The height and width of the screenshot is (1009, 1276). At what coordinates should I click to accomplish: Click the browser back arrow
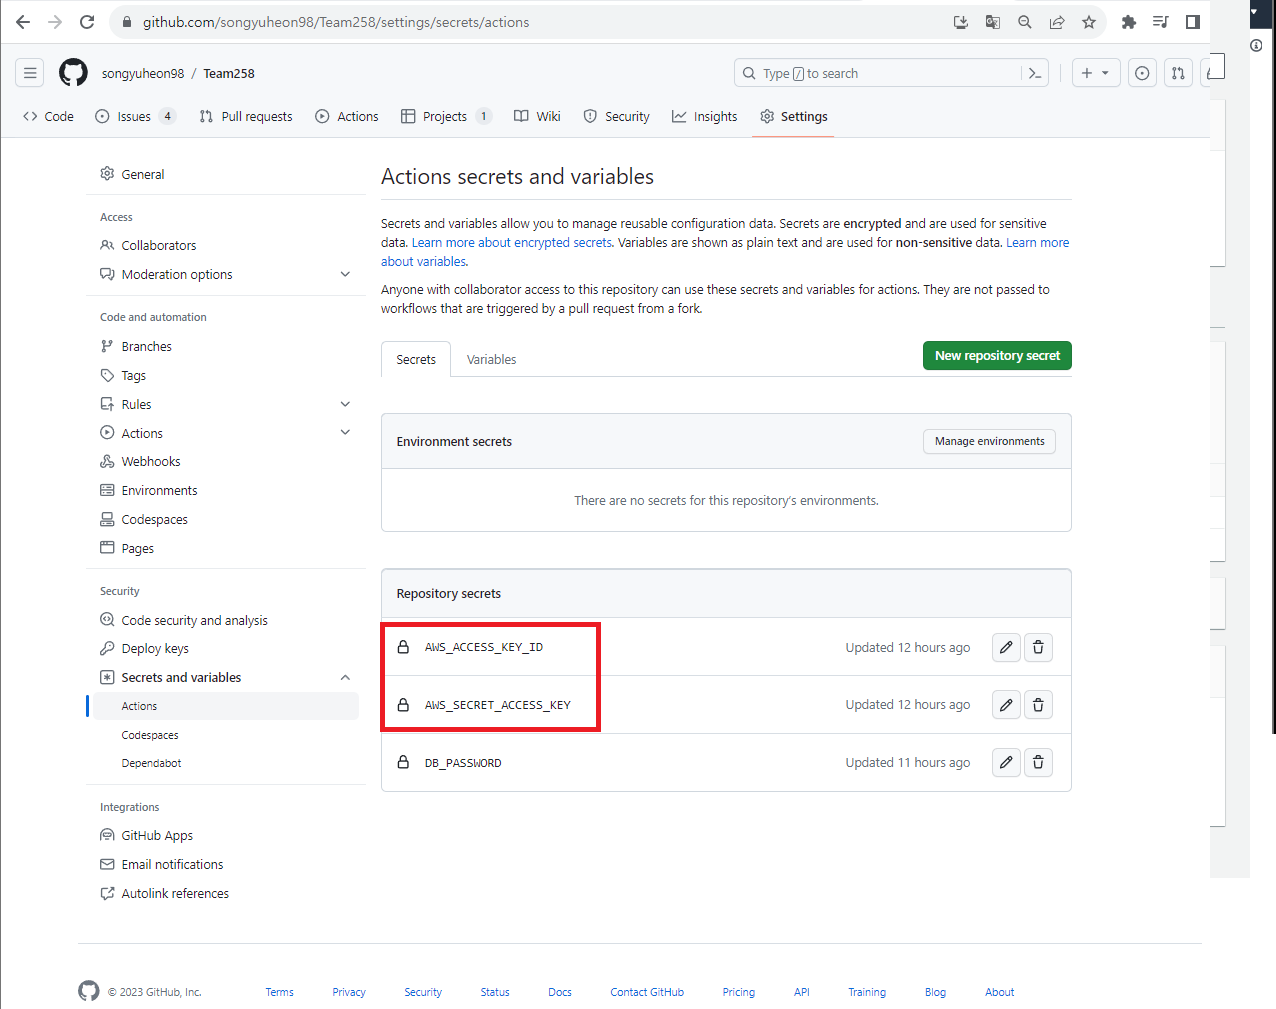[x=23, y=22]
